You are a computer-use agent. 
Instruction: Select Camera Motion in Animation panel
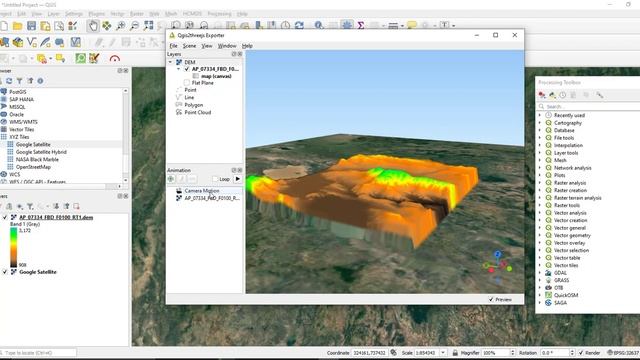(x=202, y=191)
